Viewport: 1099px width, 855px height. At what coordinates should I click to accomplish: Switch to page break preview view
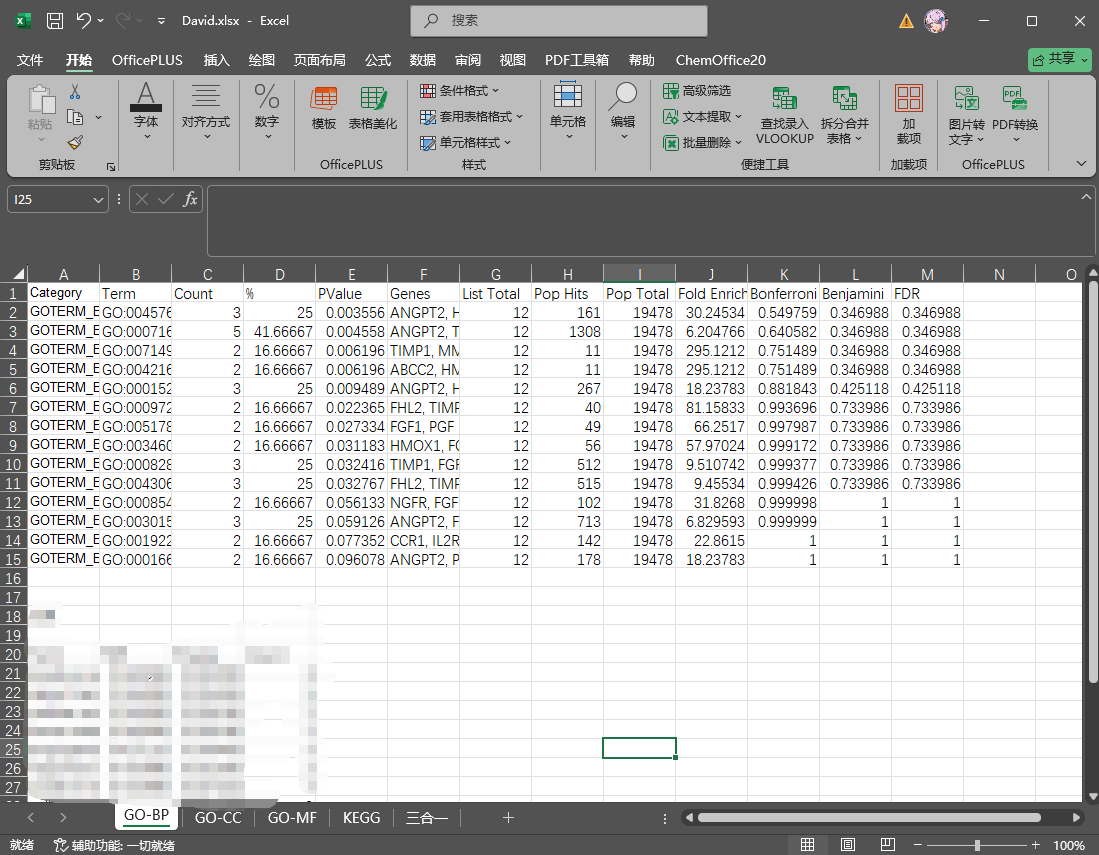[x=885, y=845]
